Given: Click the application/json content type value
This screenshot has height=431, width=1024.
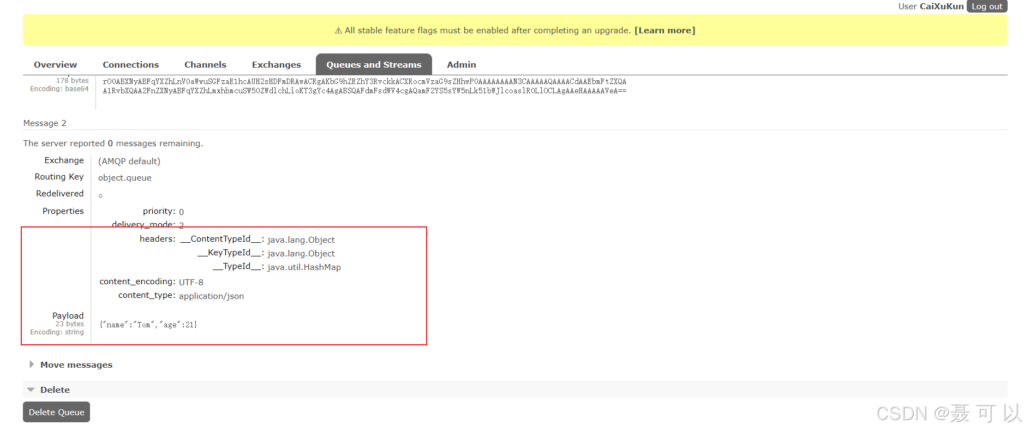Looking at the screenshot, I should [211, 296].
